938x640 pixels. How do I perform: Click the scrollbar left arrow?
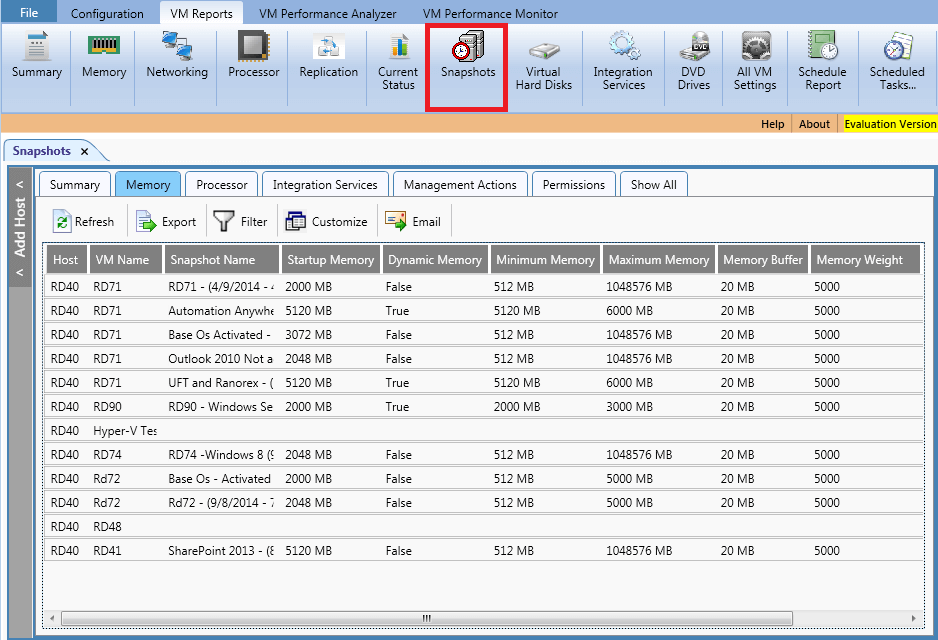(53, 618)
